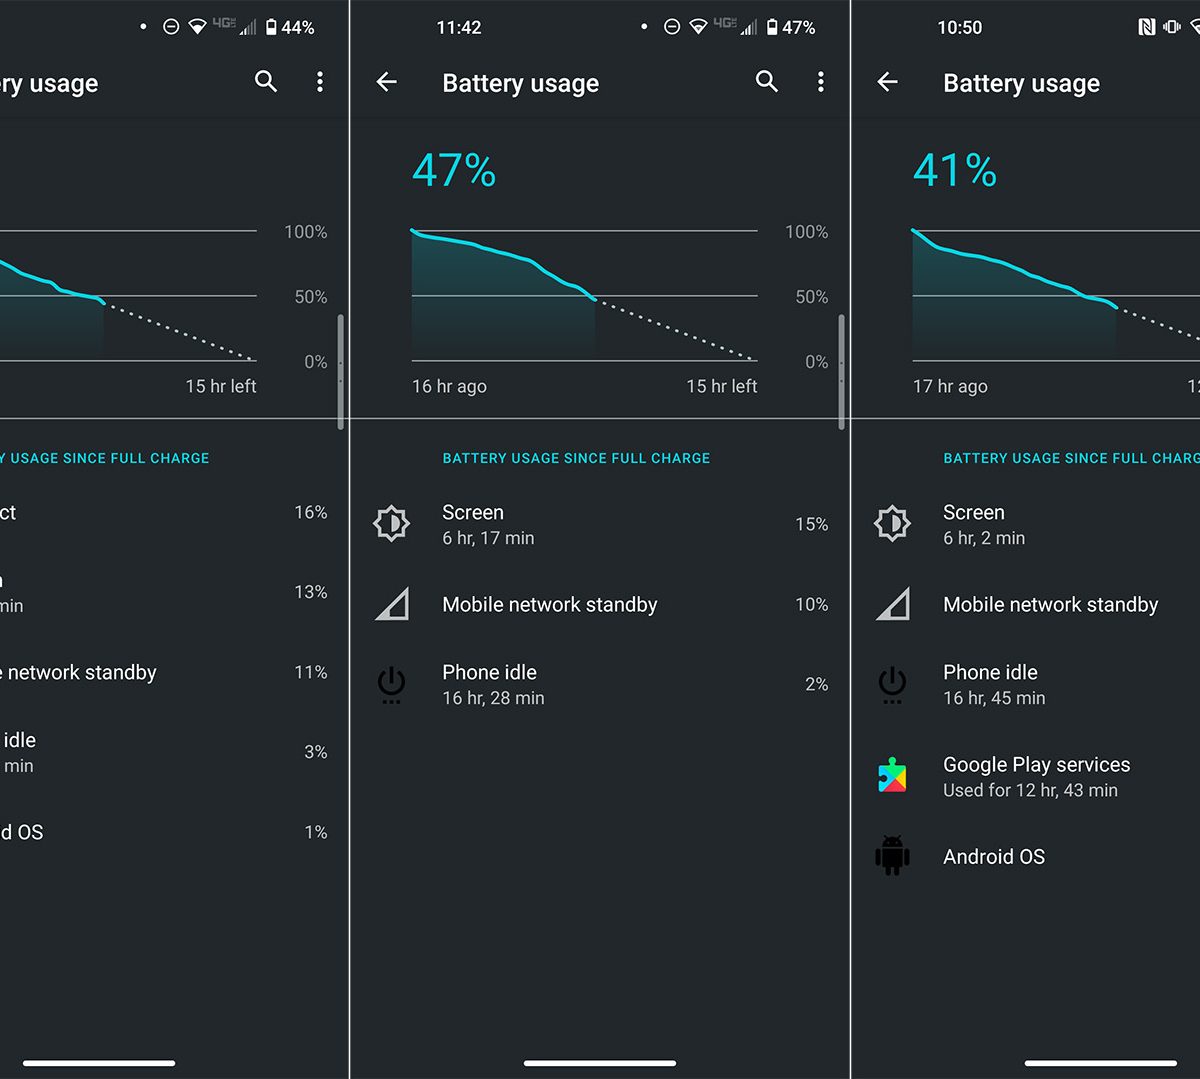Tap the NFC icon in the status bar
The height and width of the screenshot is (1079, 1200).
[x=1147, y=27]
